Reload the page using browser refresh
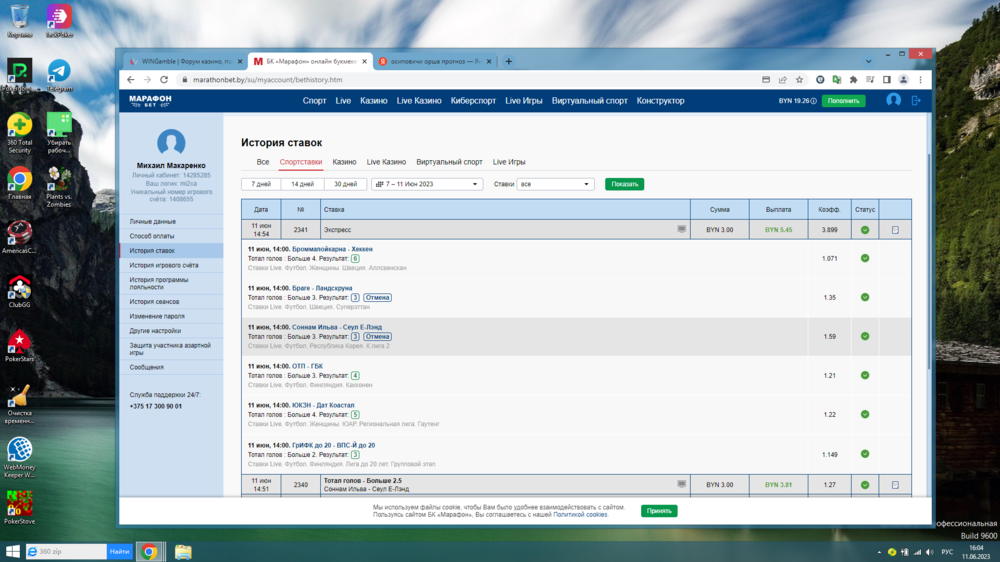The image size is (1000, 562). pyautogui.click(x=164, y=80)
